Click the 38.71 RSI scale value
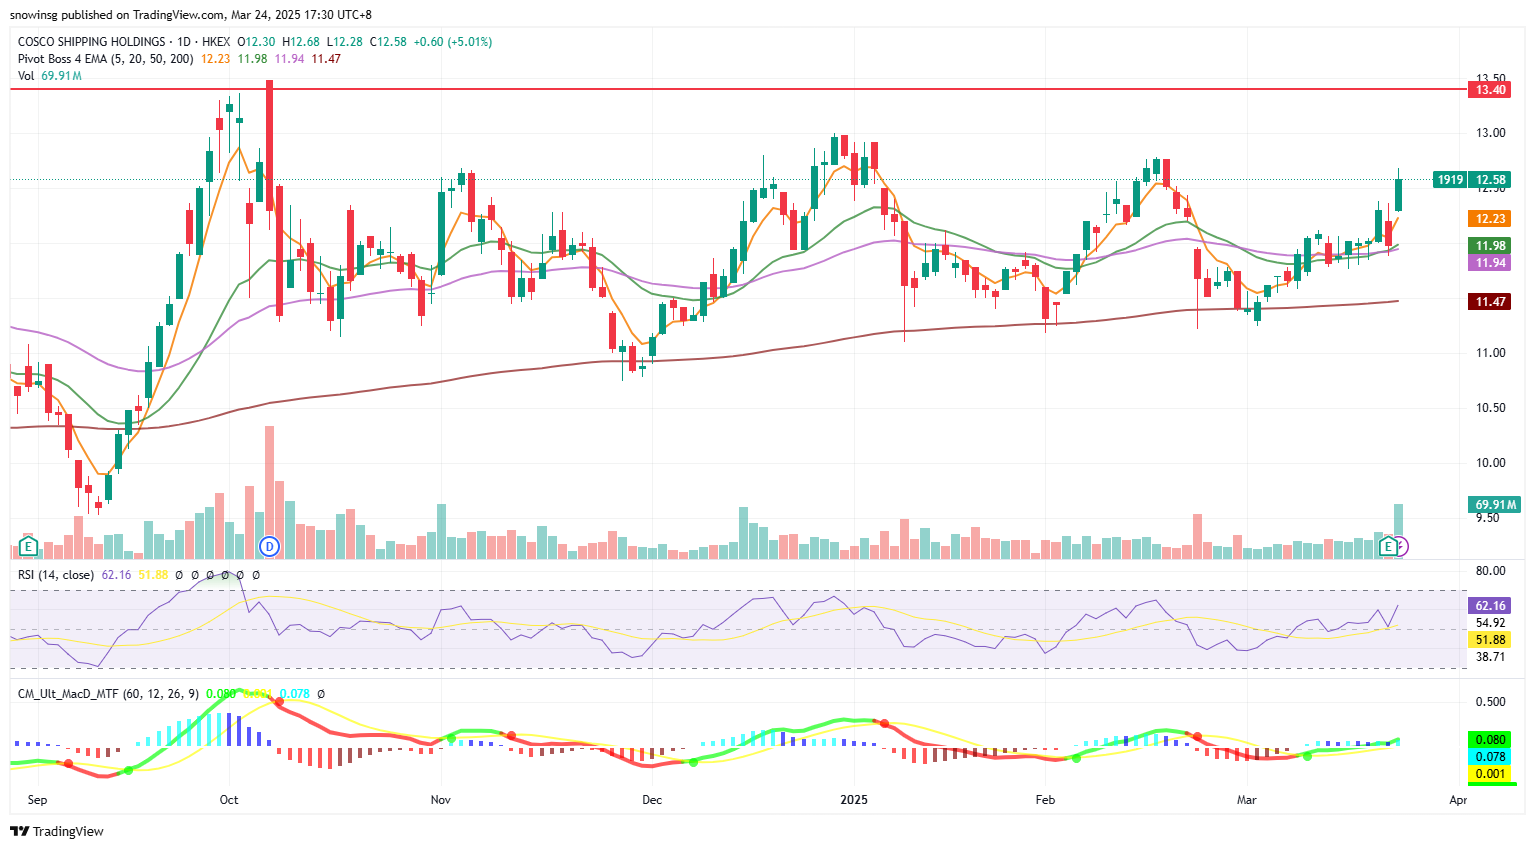 1490,657
